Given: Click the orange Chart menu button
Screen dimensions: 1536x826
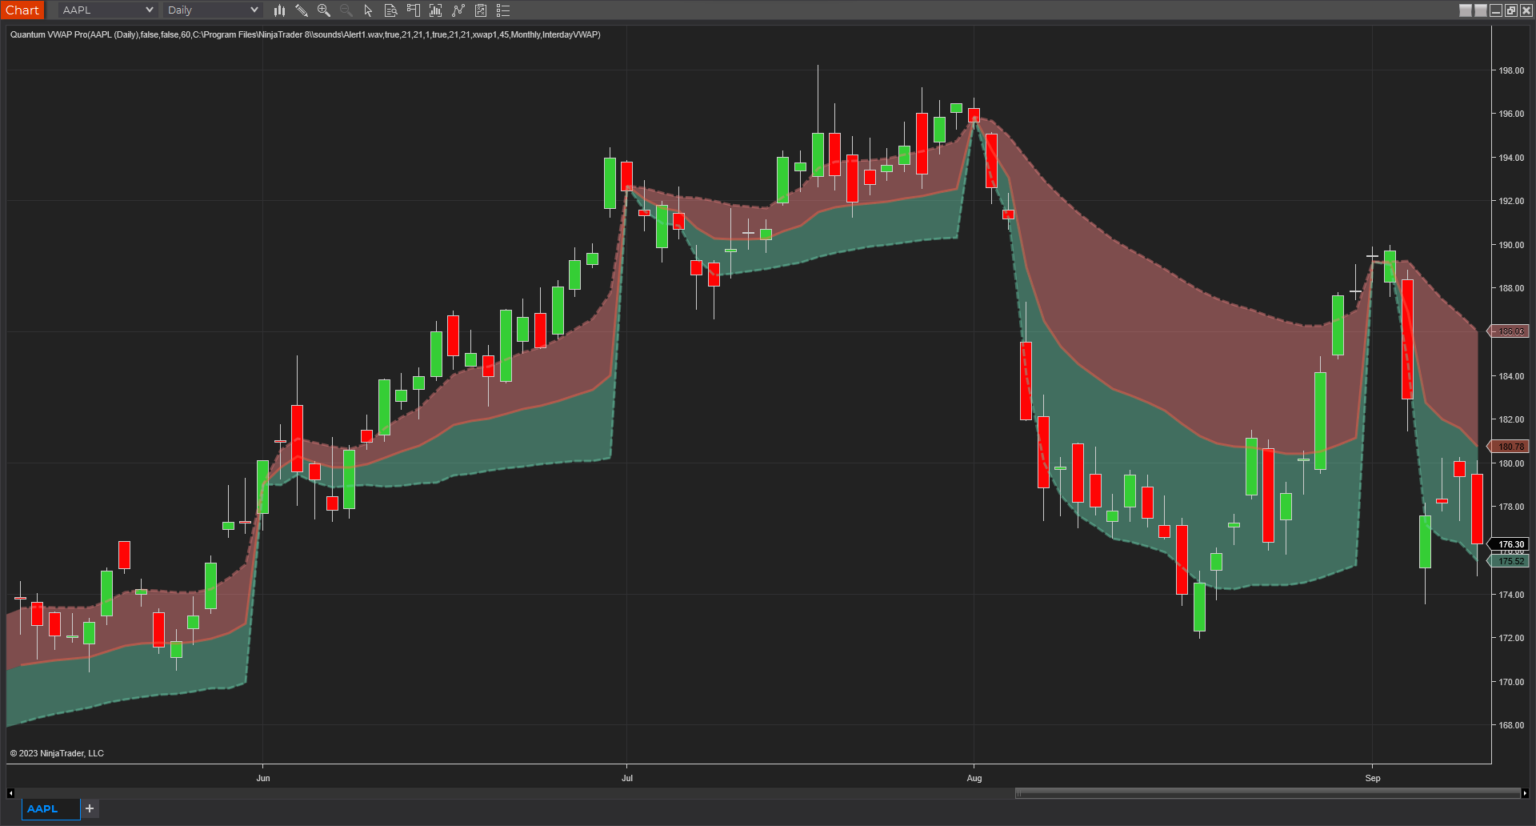Looking at the screenshot, I should [22, 10].
